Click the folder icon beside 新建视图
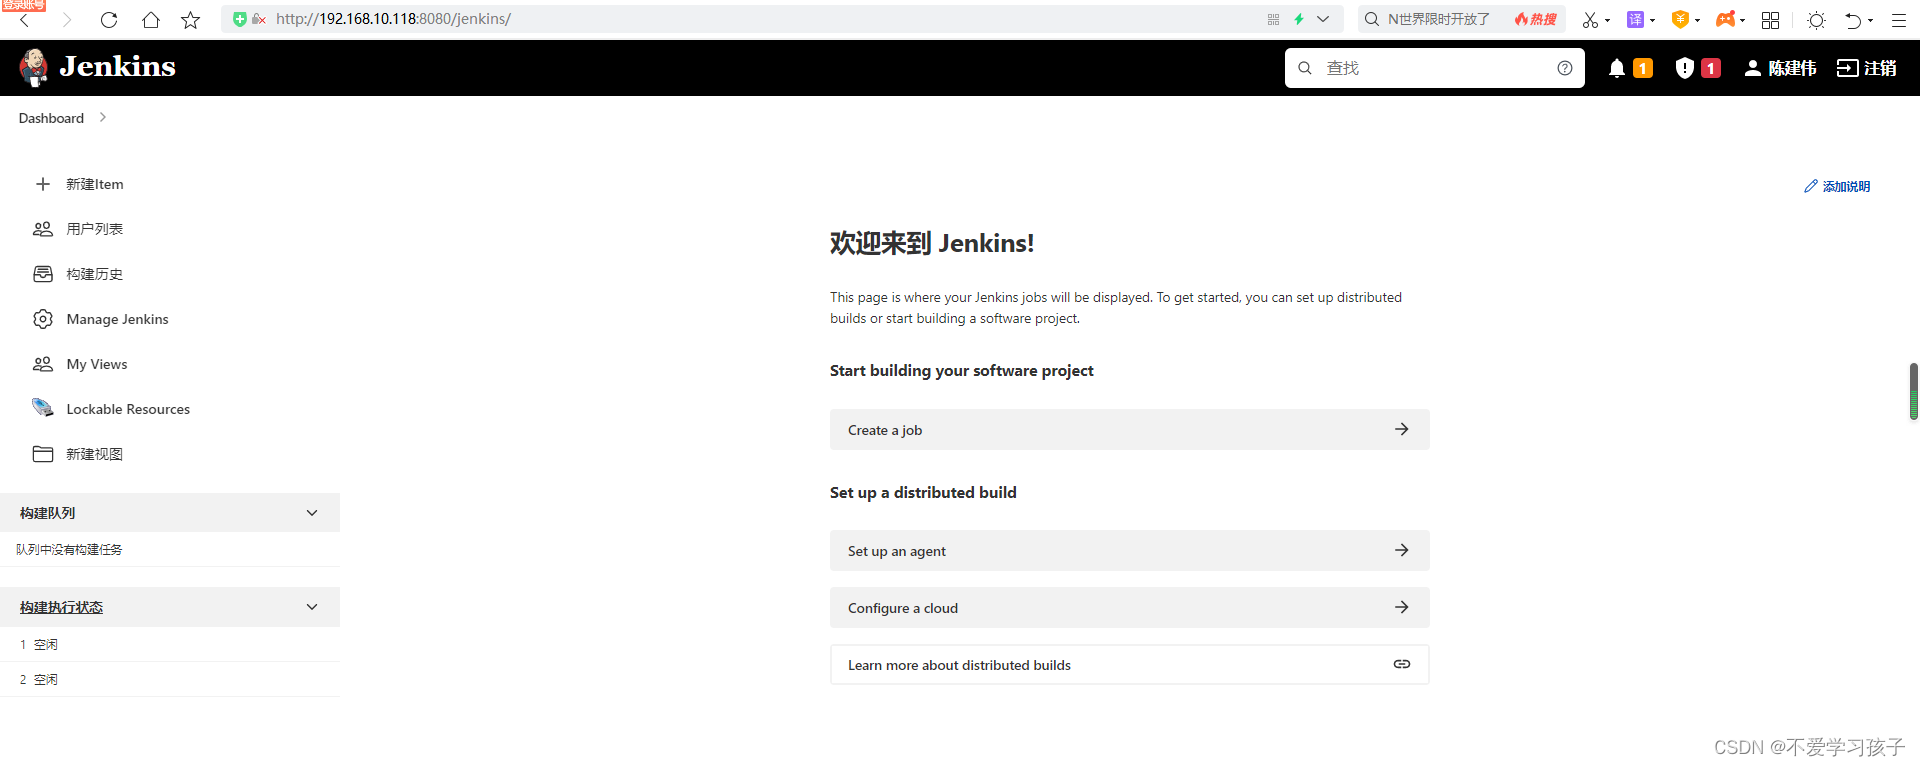The height and width of the screenshot is (766, 1920). coord(43,454)
